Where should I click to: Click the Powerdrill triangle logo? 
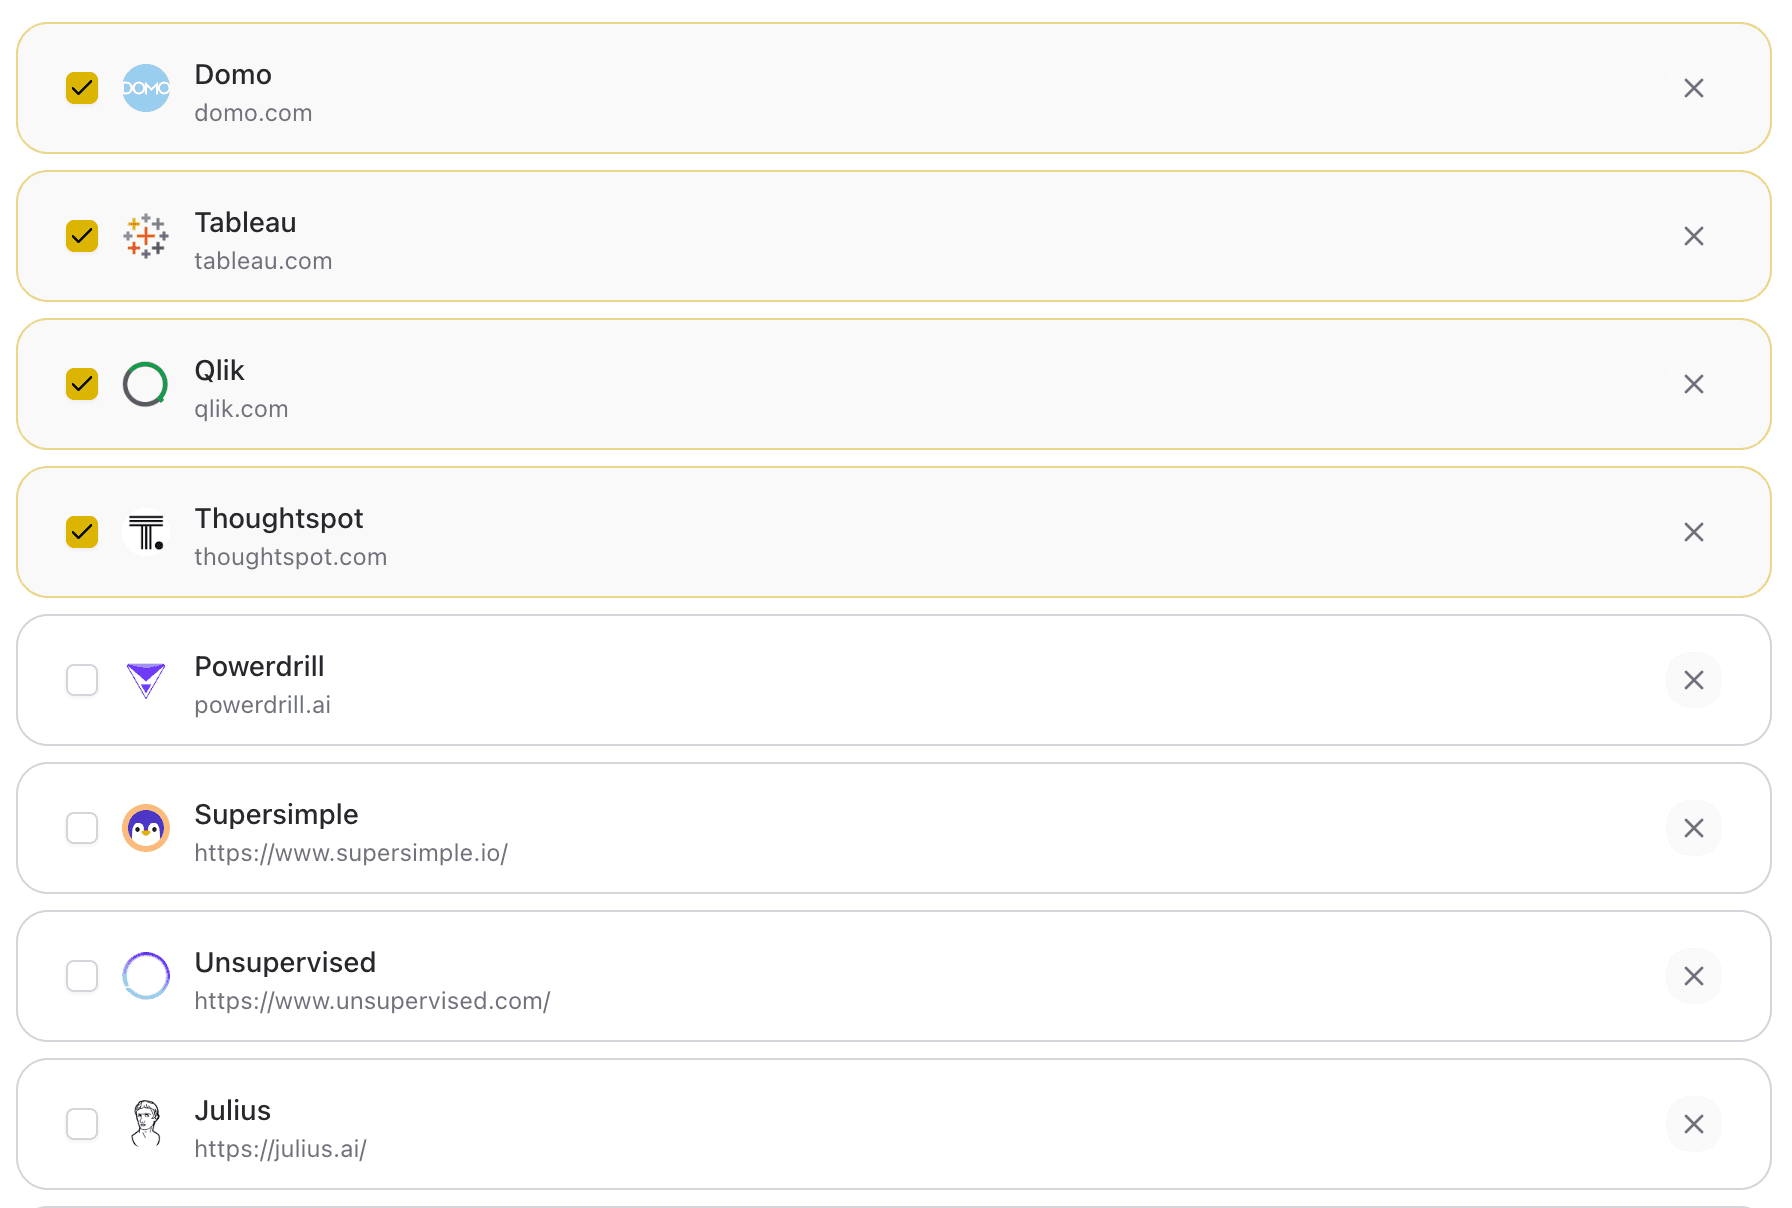tap(146, 680)
